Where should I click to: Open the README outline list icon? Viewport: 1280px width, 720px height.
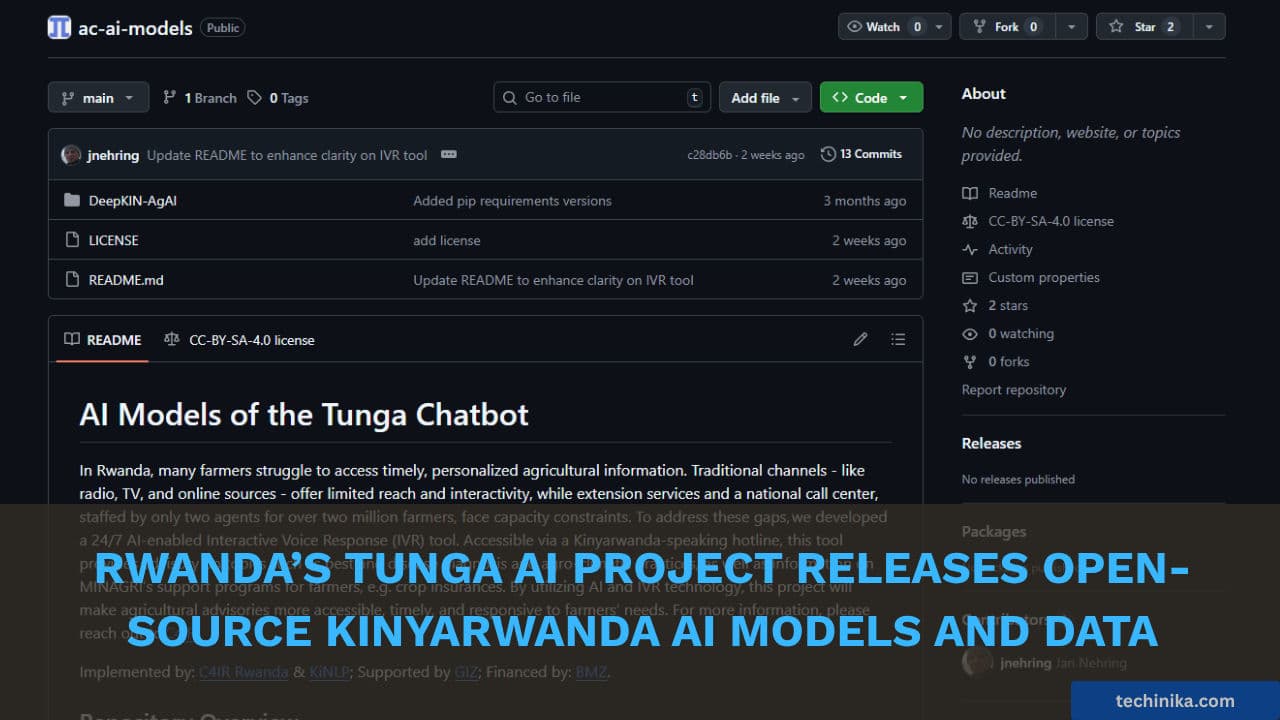pos(898,340)
